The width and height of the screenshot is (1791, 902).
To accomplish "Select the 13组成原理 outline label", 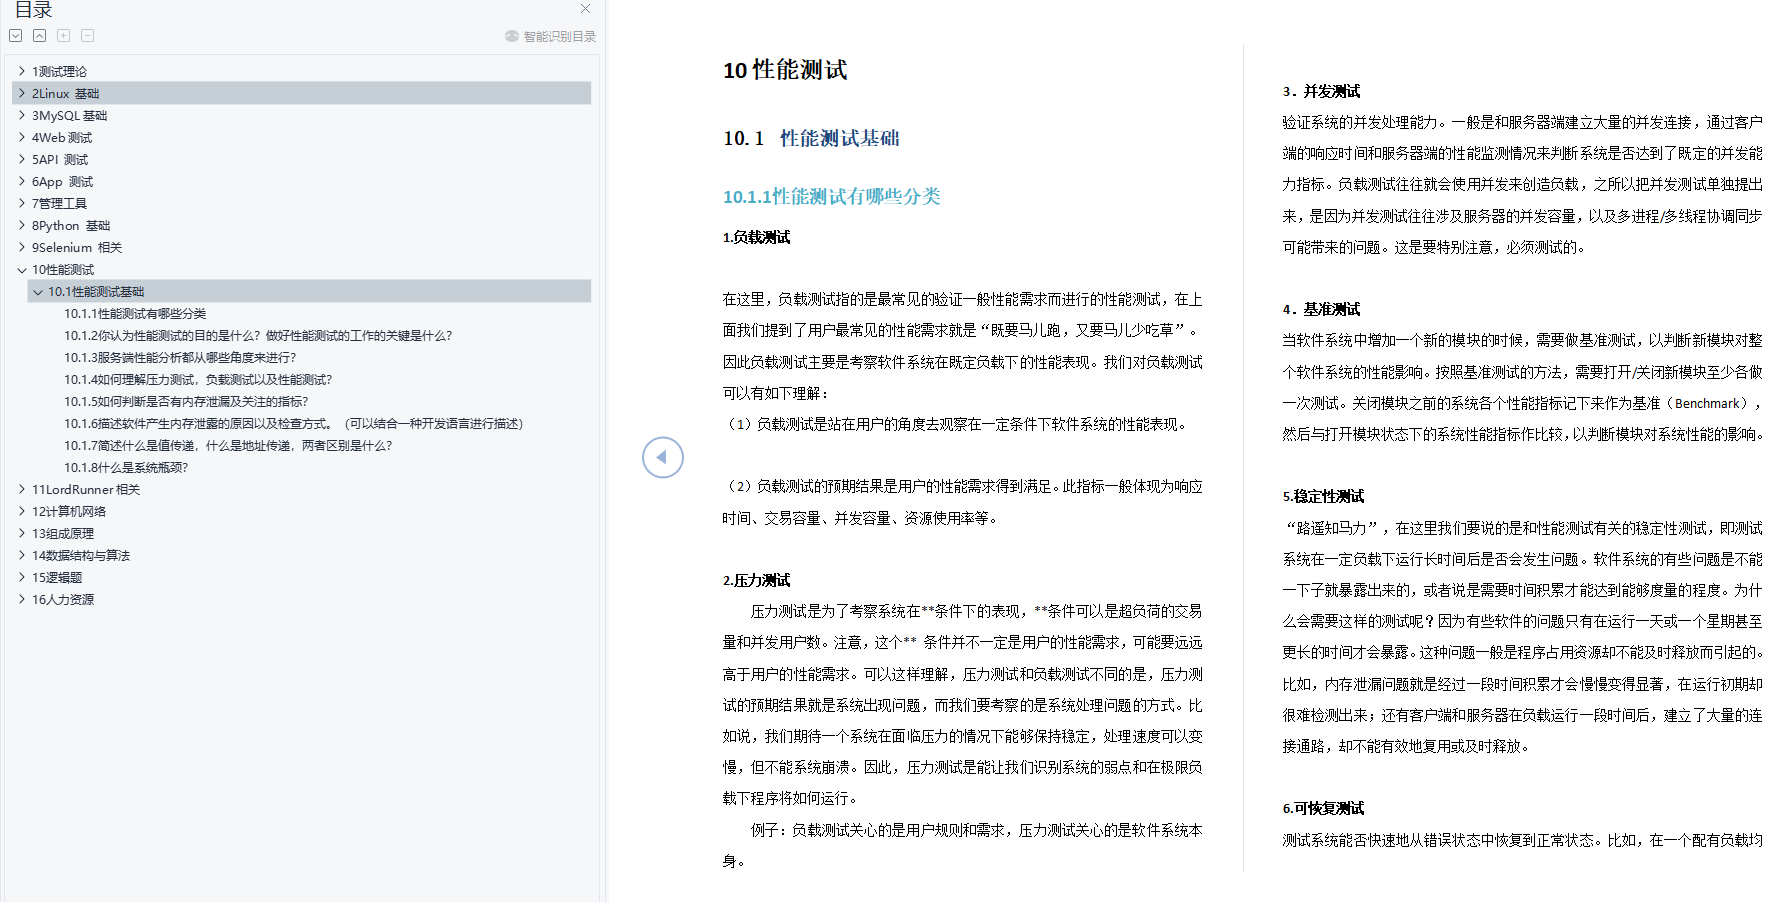I will click(x=63, y=533).
